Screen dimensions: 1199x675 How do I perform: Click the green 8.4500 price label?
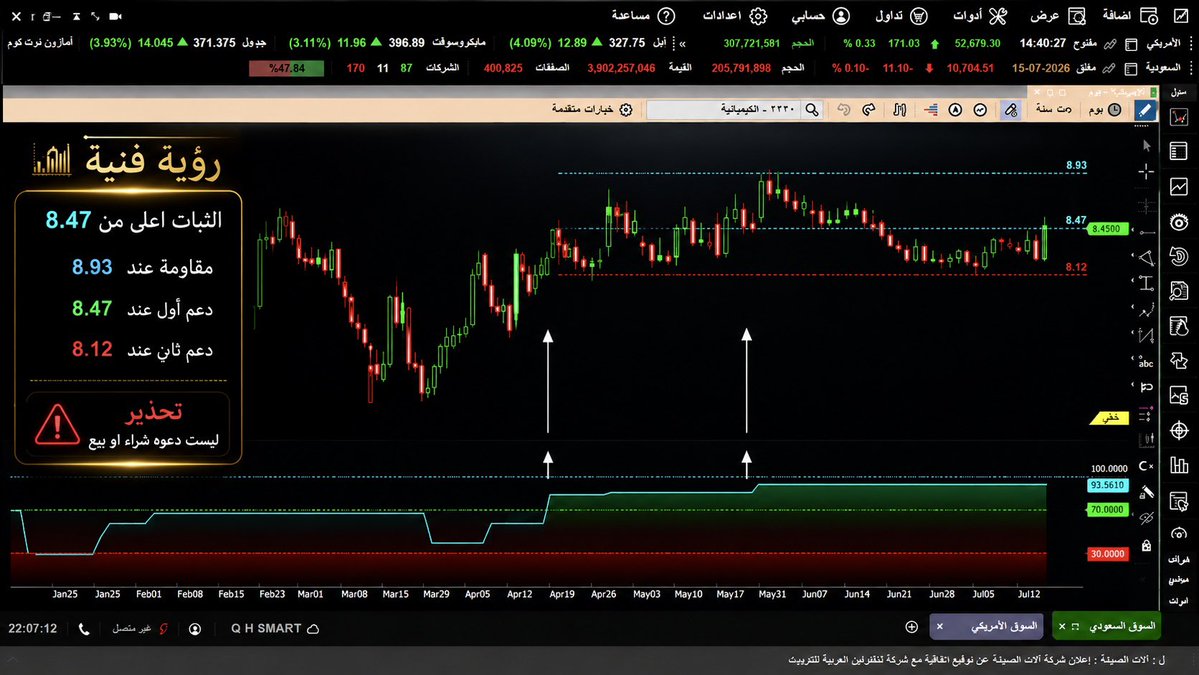[x=1107, y=229]
